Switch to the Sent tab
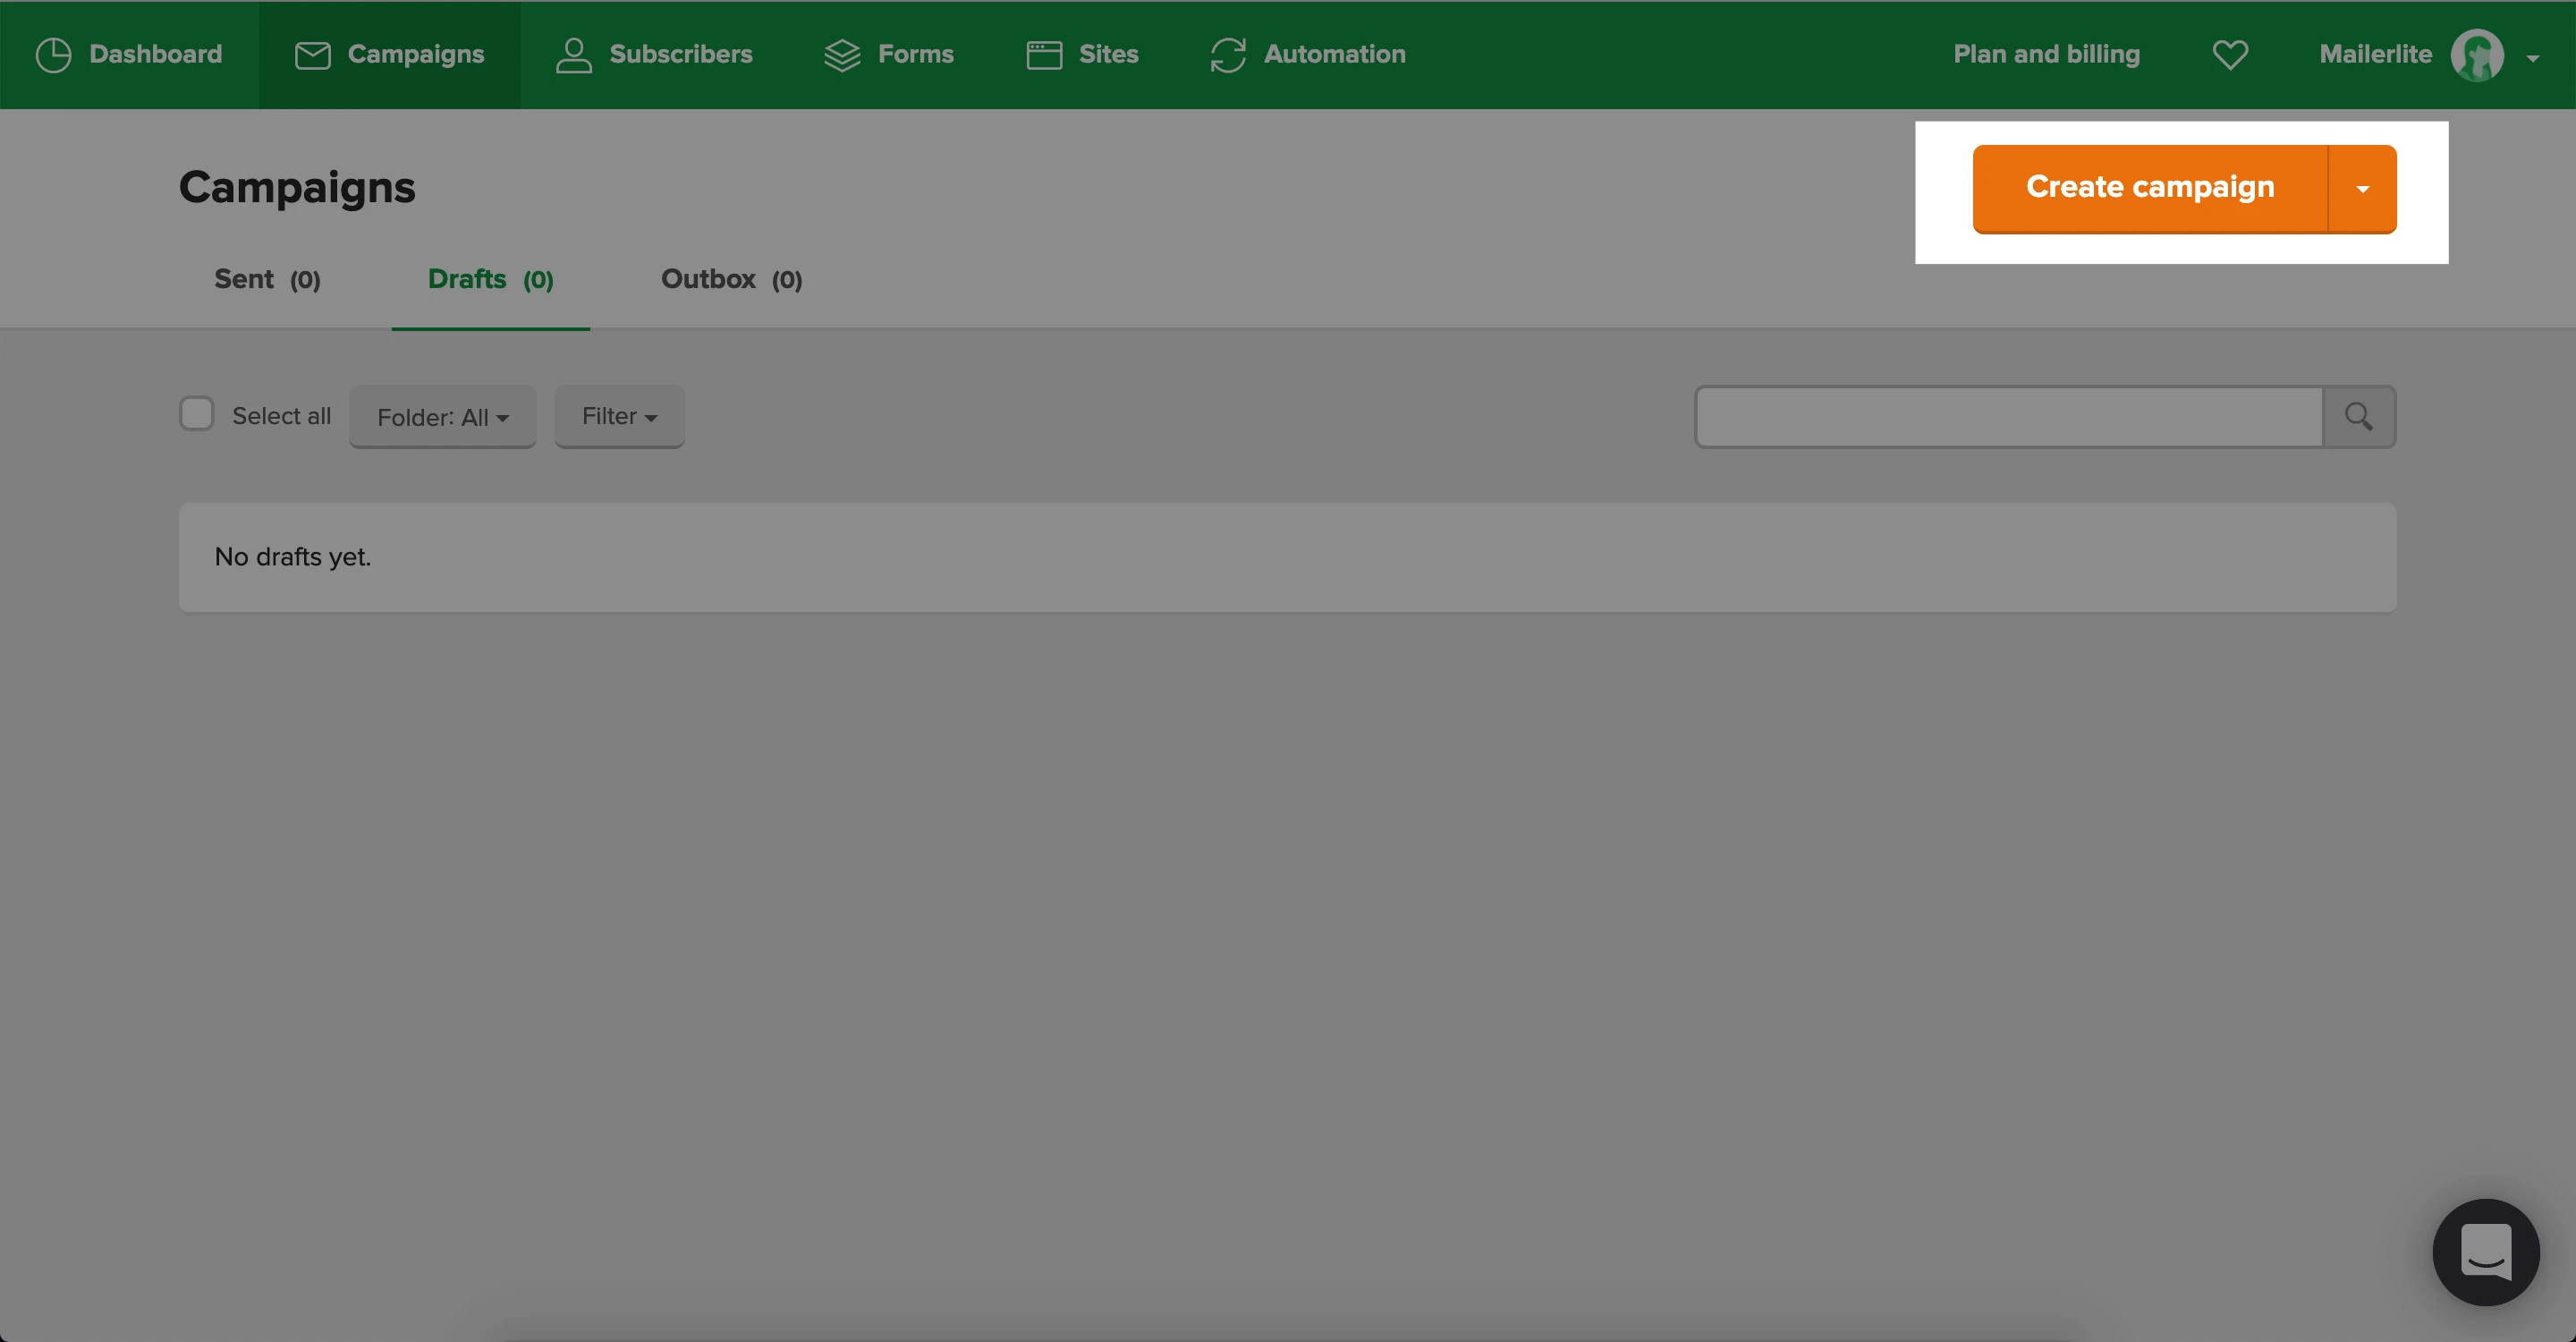 (267, 280)
